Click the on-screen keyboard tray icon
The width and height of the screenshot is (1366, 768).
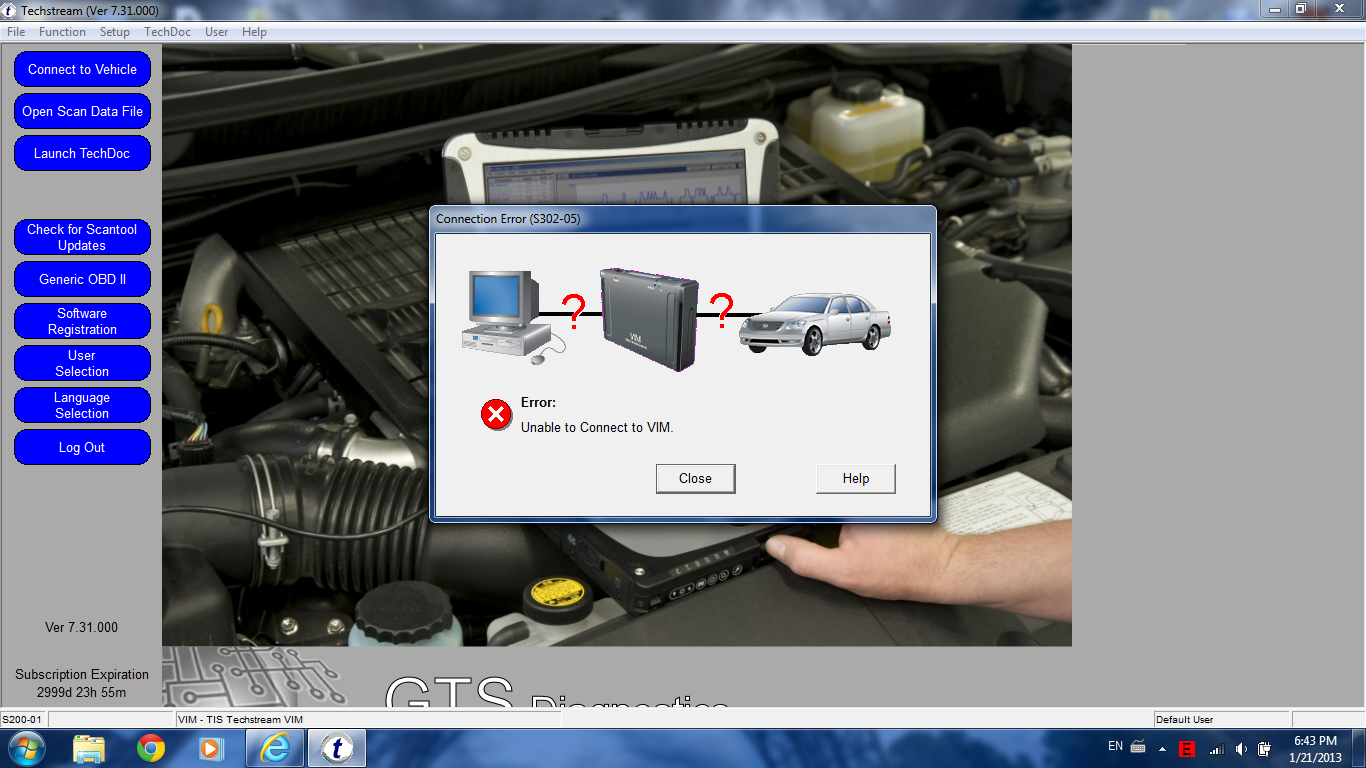(1138, 747)
